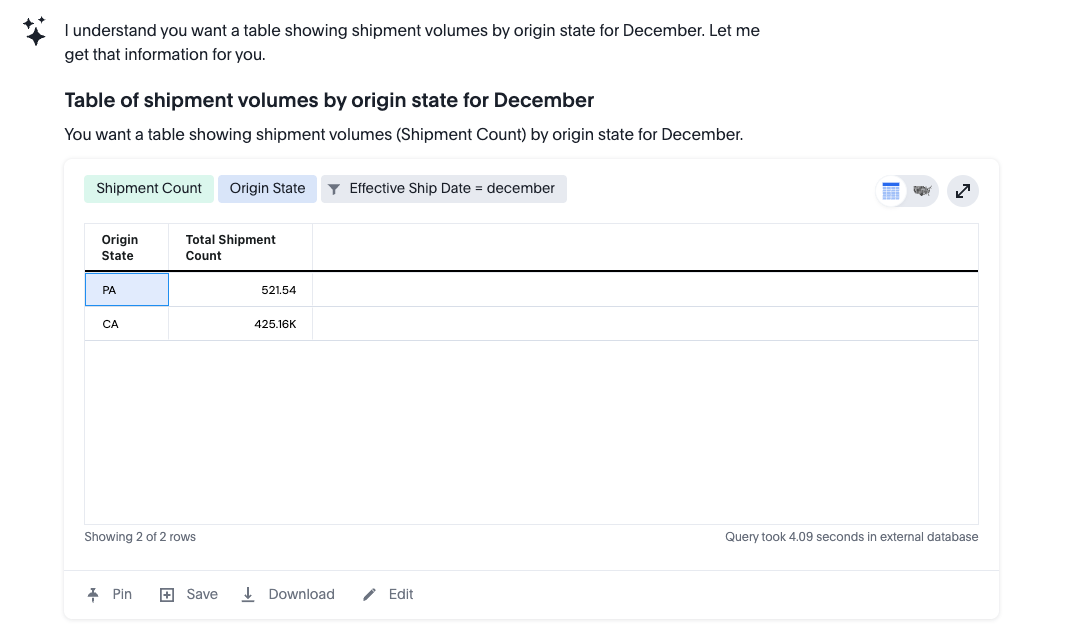Image resolution: width=1066 pixels, height=637 pixels.
Task: Click the Pin thumbtack icon
Action: (93, 595)
